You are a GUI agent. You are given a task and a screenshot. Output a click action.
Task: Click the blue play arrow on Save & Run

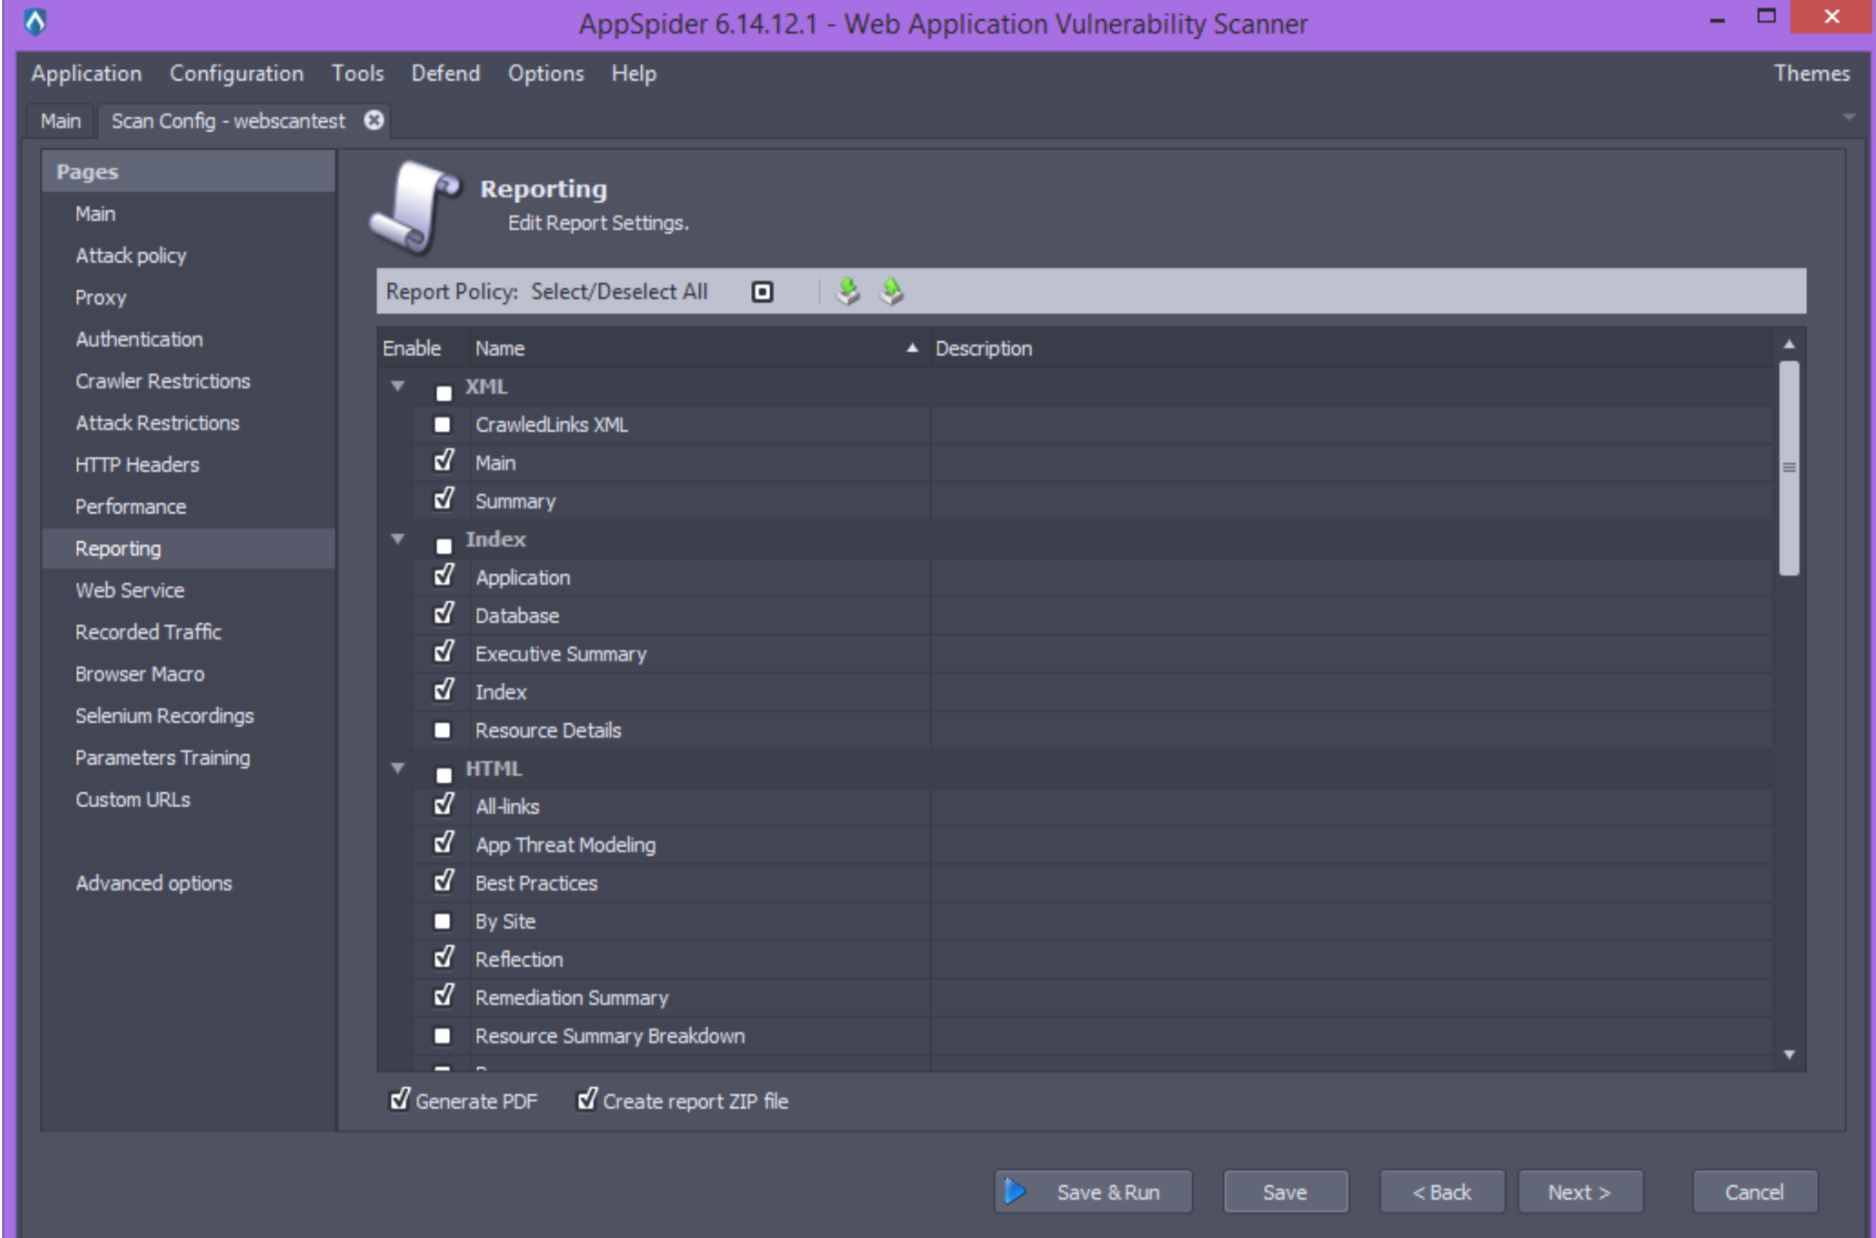(1015, 1191)
